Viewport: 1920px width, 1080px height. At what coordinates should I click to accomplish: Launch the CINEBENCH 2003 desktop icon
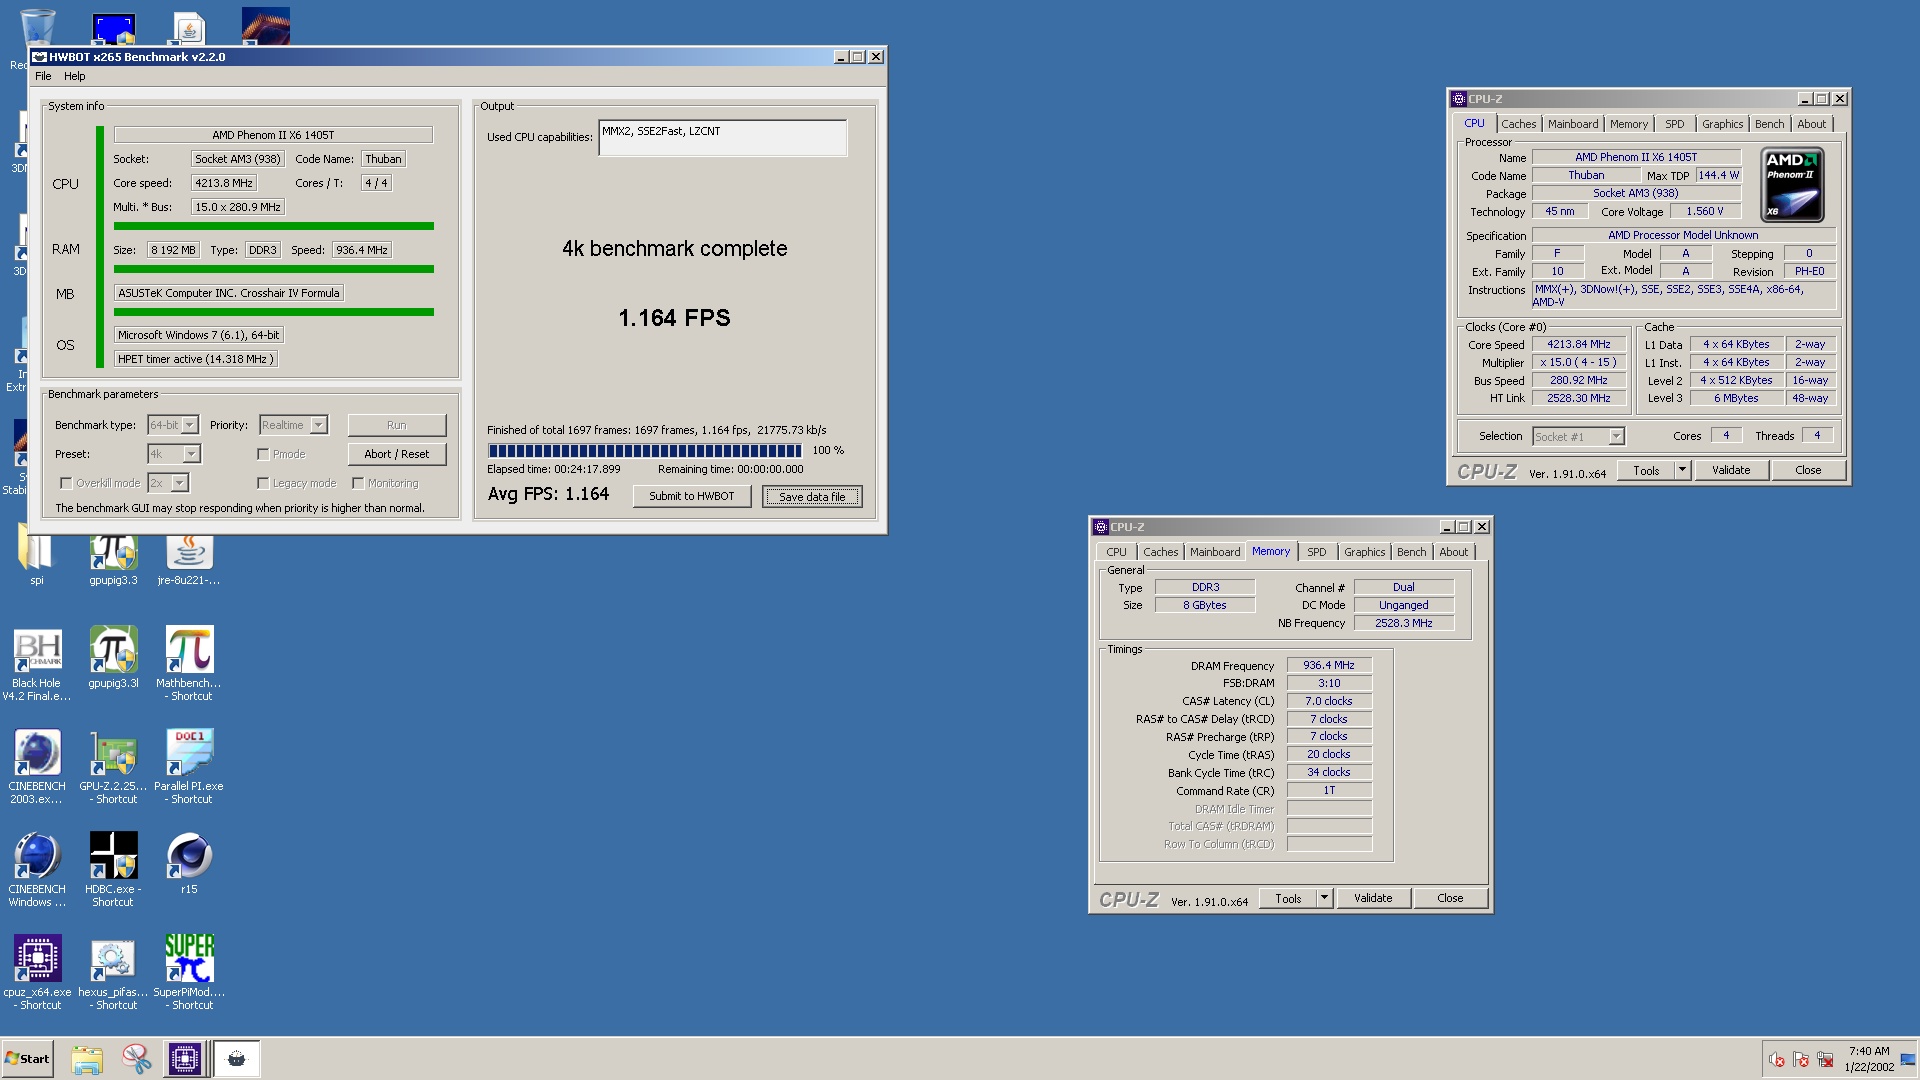(x=37, y=767)
